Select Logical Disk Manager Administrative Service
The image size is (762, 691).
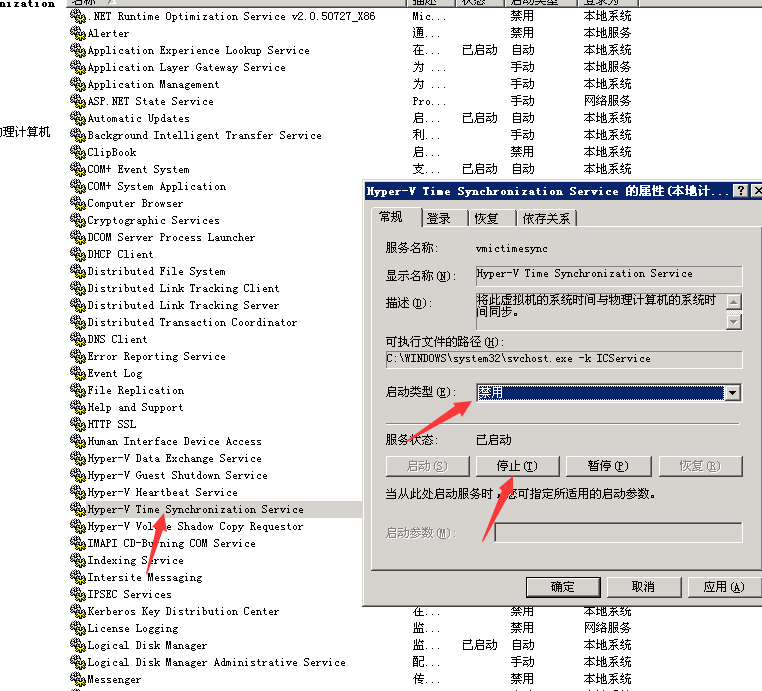pos(217,662)
